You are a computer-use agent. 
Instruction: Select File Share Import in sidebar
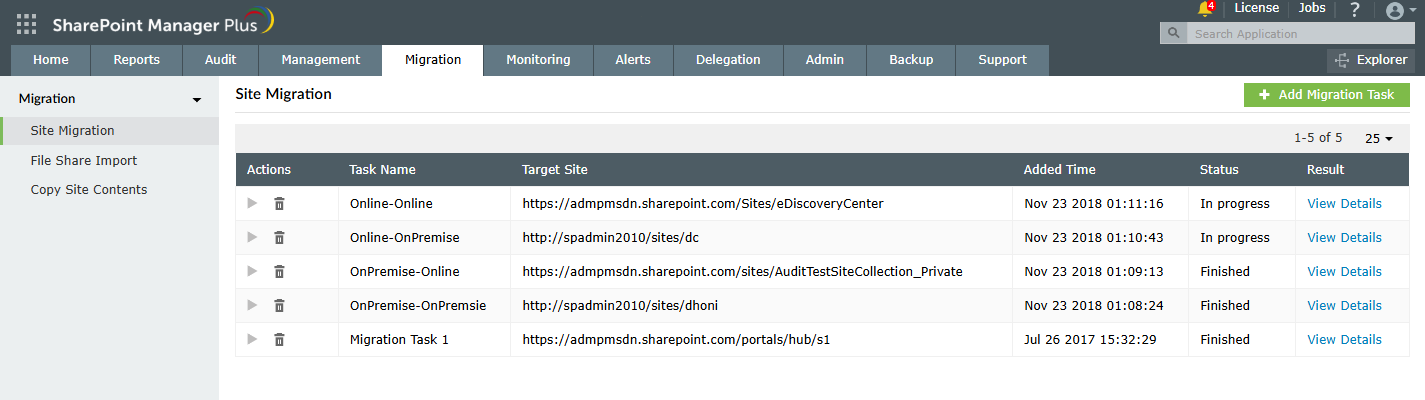coord(84,160)
